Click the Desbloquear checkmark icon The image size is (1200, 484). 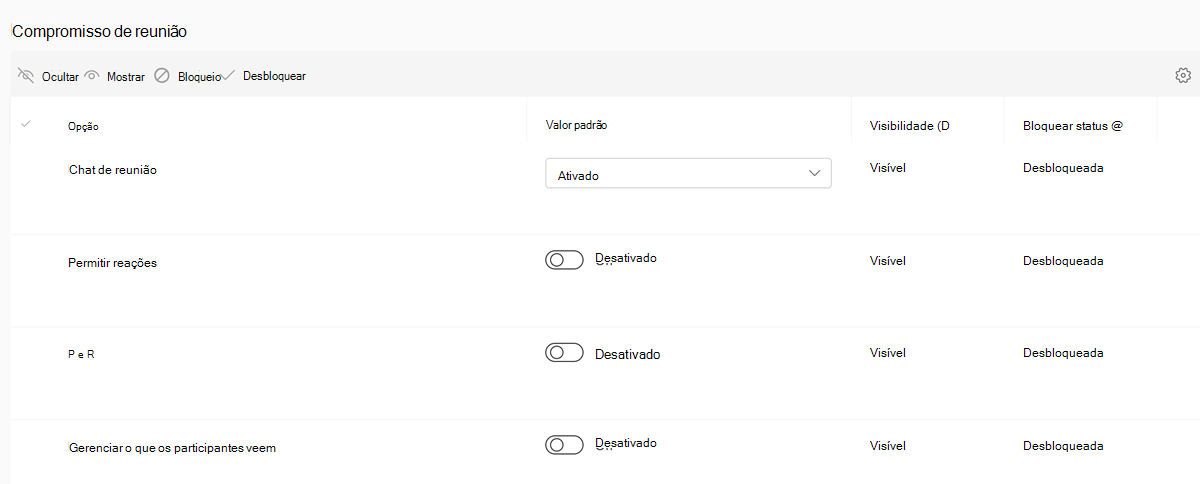tap(230, 75)
